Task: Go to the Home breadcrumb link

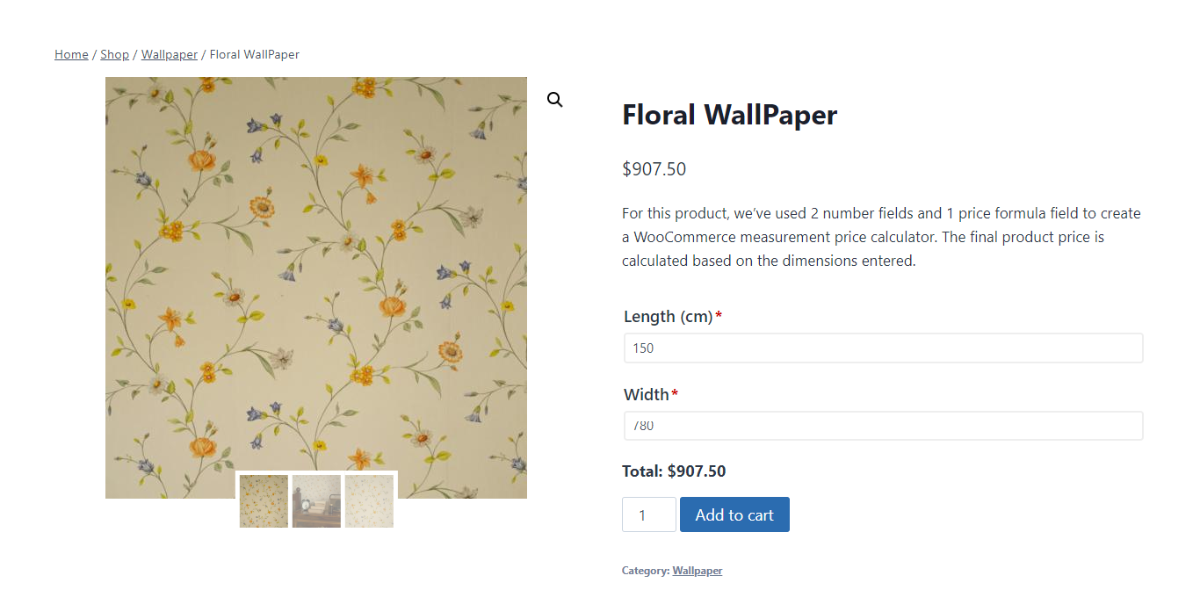Action: pos(71,54)
